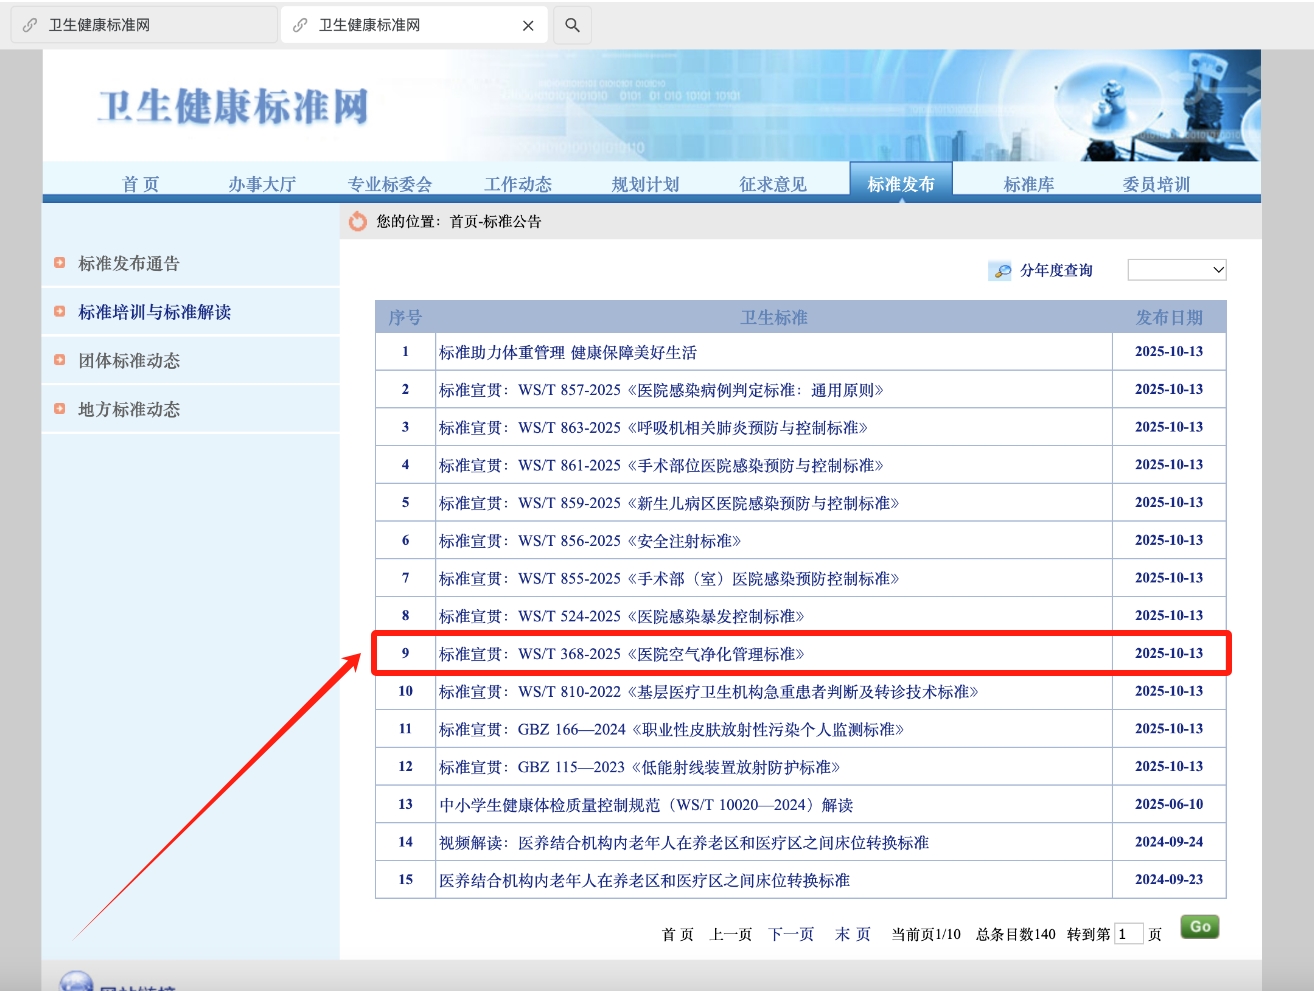Viewport: 1314px width, 991px height.
Task: Go to 下一页 in pagination
Action: click(791, 934)
